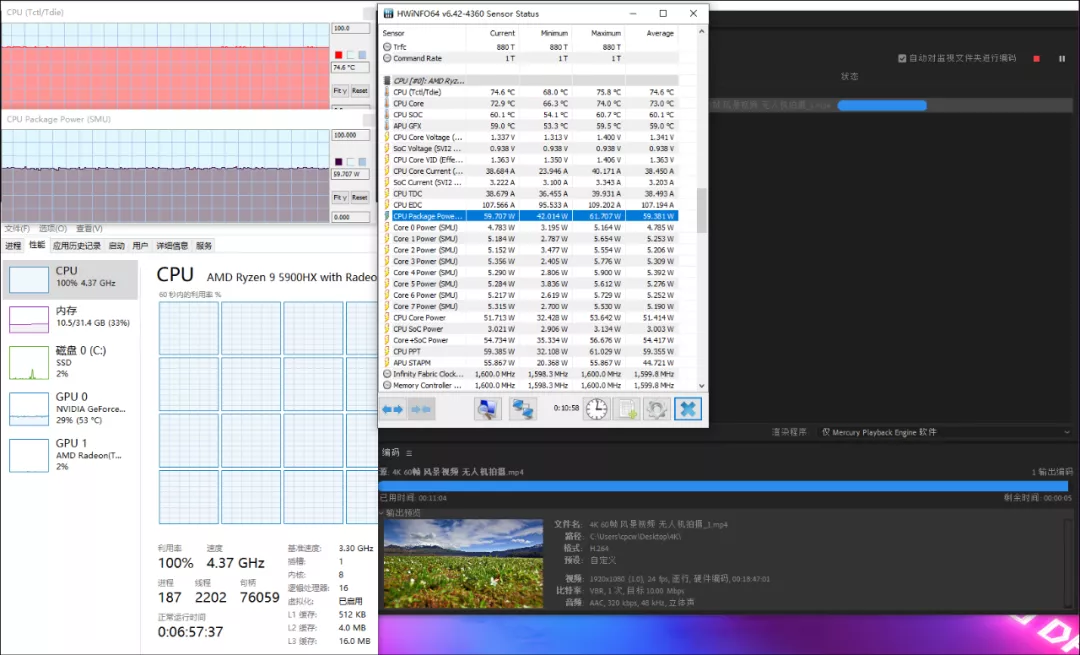This screenshot has height=655, width=1080.
Task: Click Reset in CPU Package Power graph
Action: [360, 198]
